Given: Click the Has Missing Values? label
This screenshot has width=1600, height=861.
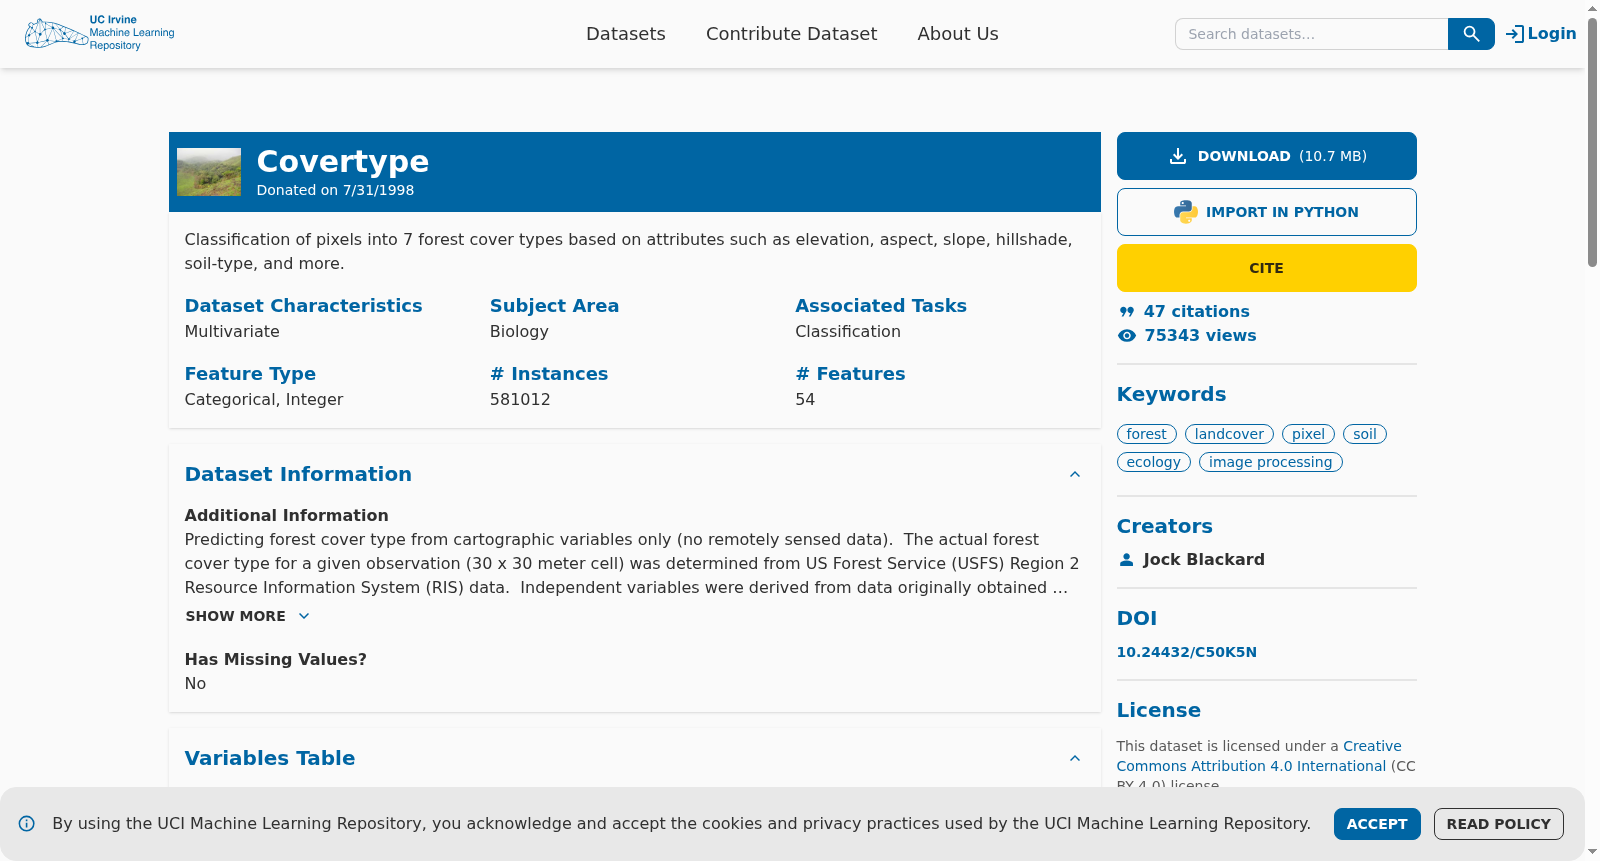Looking at the screenshot, I should pyautogui.click(x=276, y=660).
